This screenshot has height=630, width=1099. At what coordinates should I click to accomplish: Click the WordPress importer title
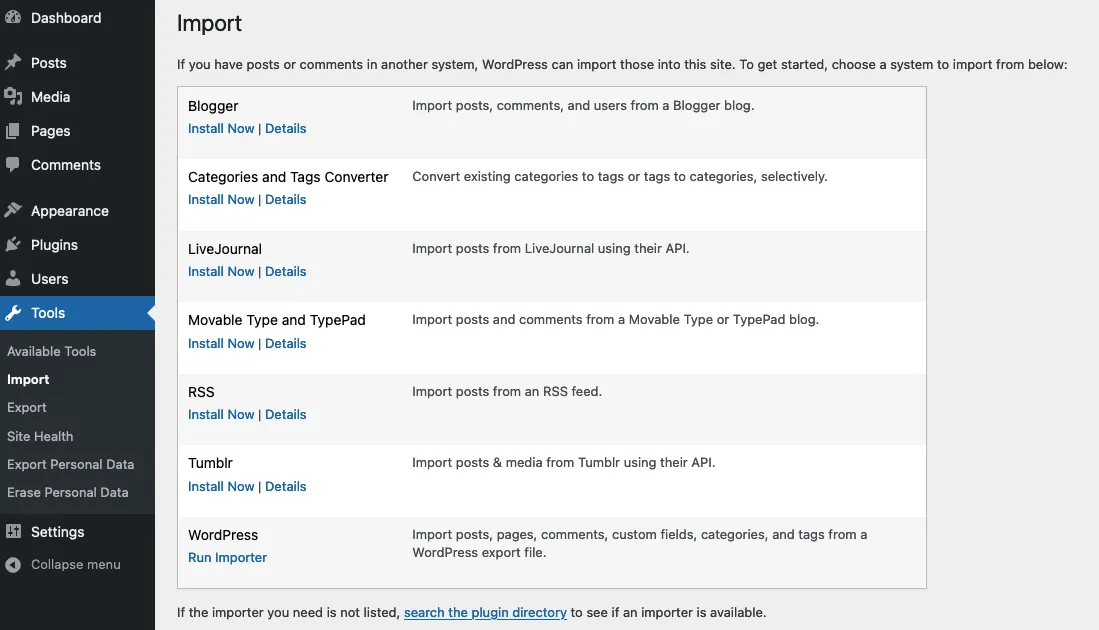point(223,535)
